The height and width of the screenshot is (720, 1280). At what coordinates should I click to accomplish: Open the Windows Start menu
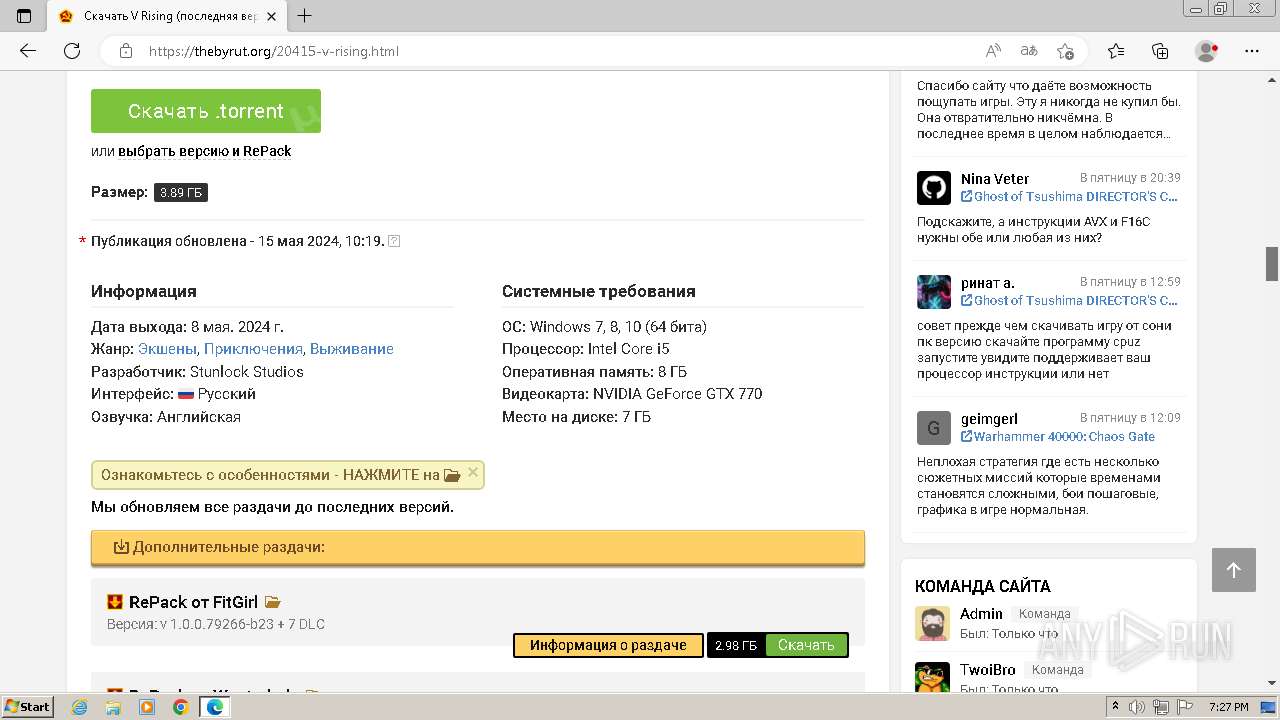point(28,706)
